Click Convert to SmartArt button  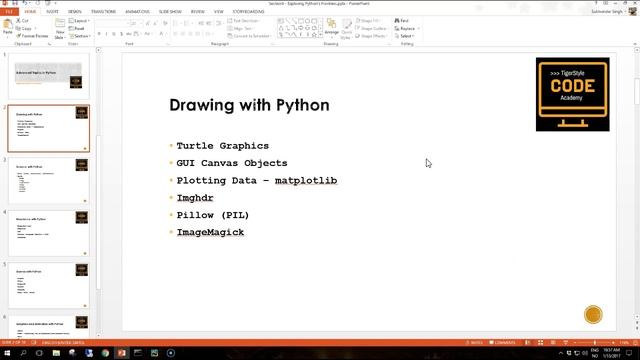tap(249, 36)
